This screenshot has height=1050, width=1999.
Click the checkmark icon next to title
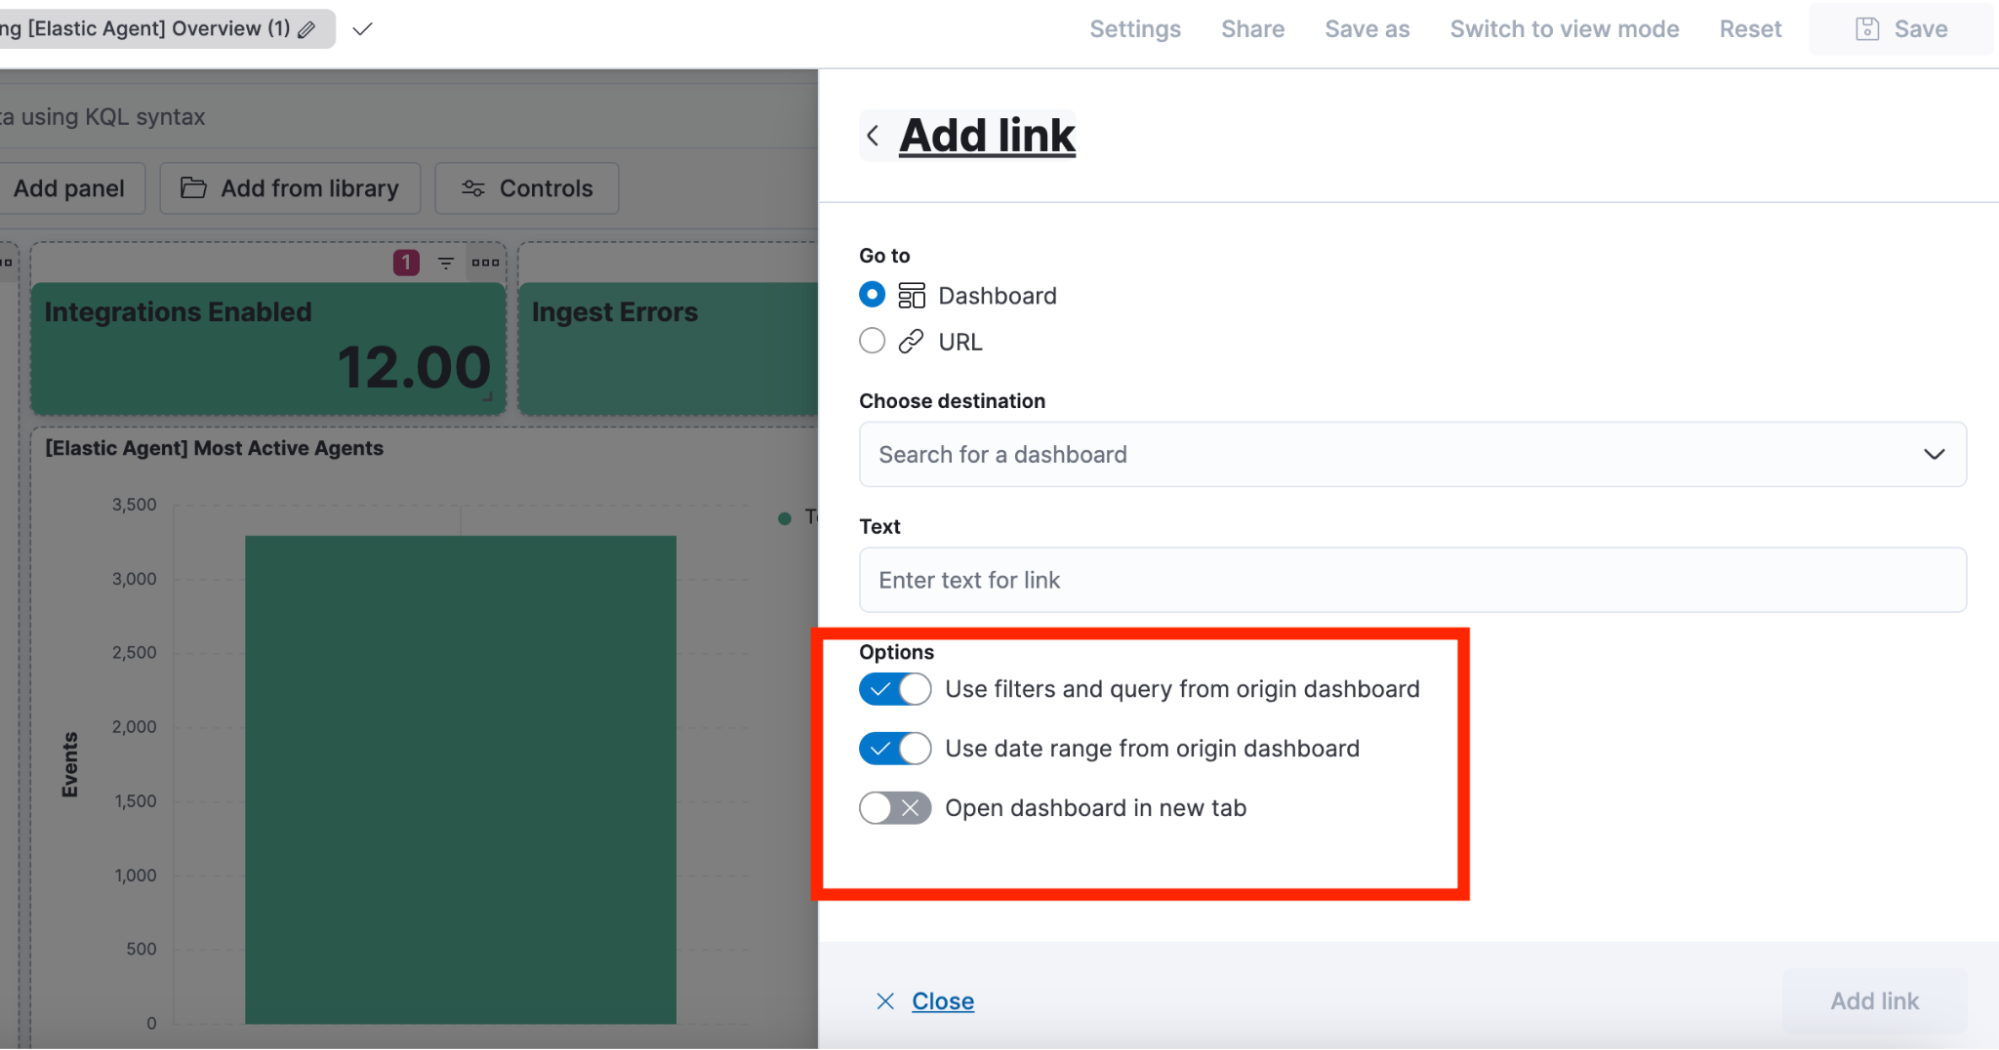363,29
